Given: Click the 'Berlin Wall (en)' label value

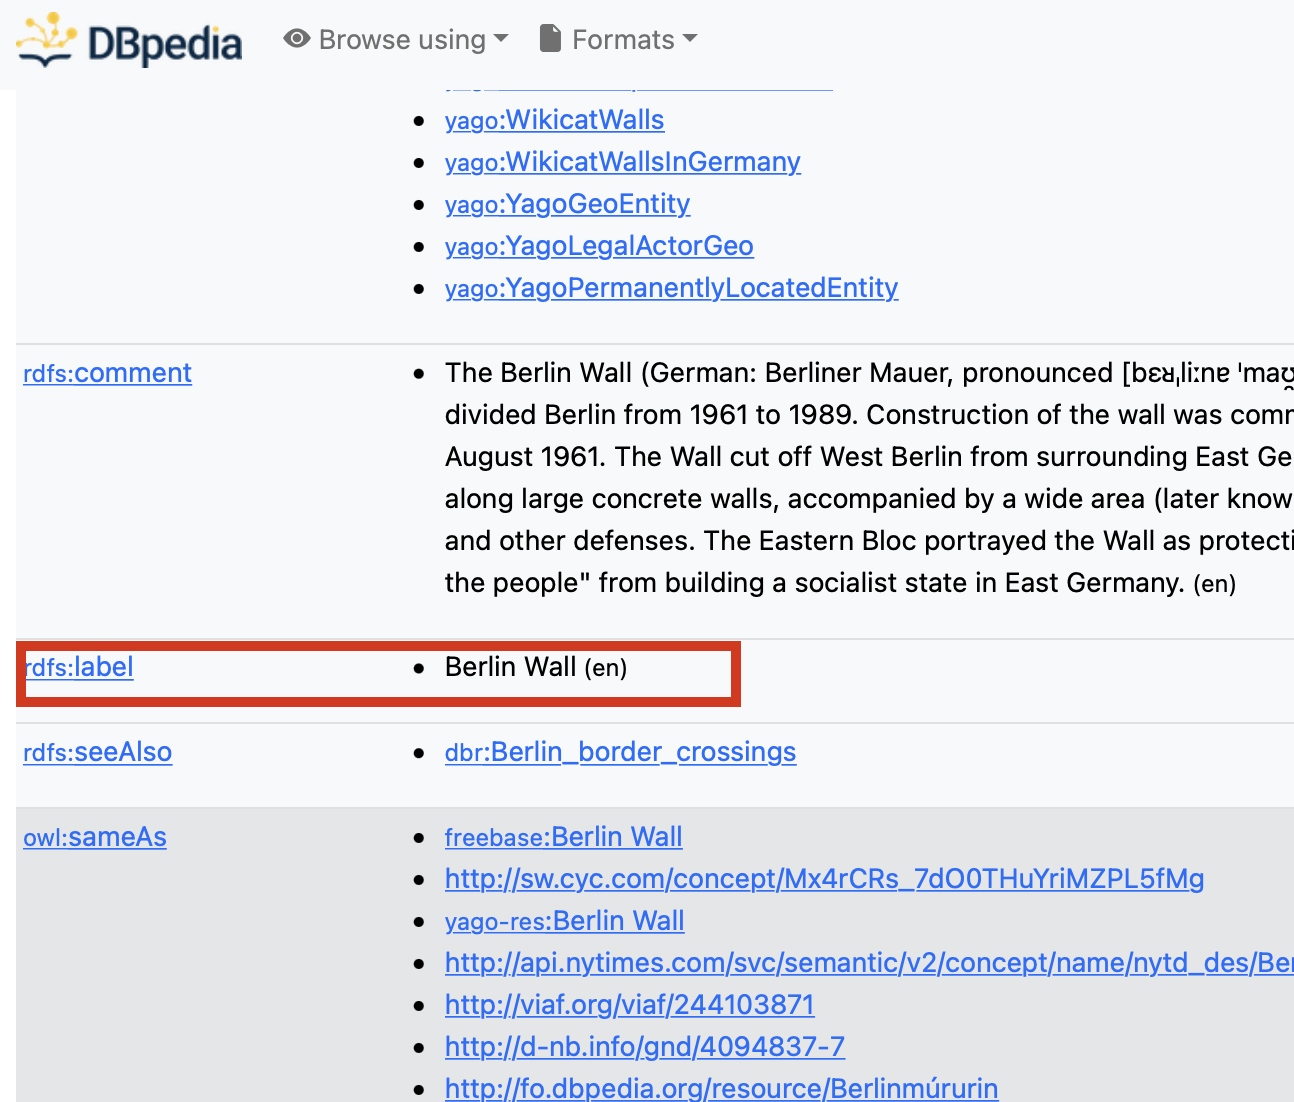Looking at the screenshot, I should coord(536,667).
